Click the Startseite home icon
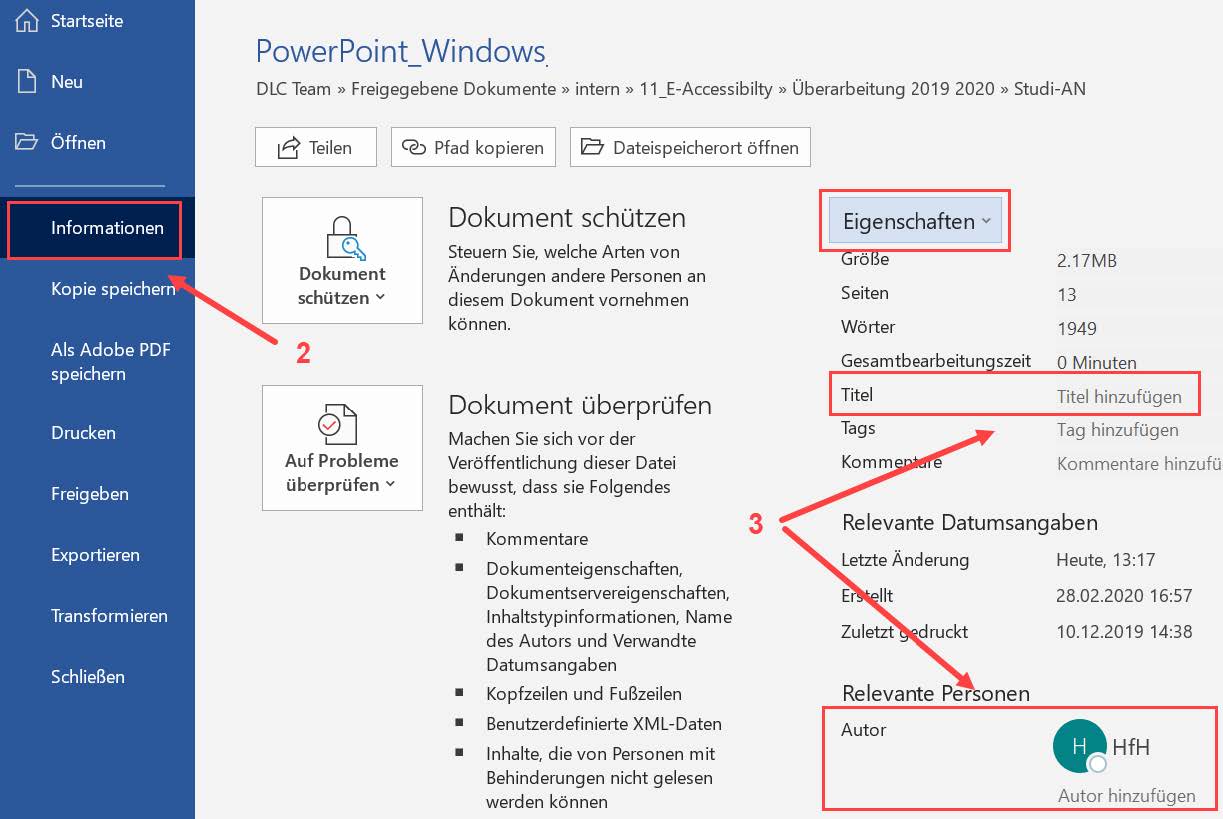This screenshot has width=1223, height=819. (x=28, y=20)
